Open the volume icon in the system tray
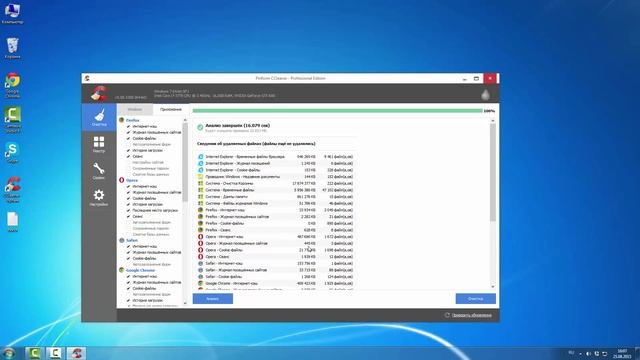Viewport: 640px width, 360px height. coord(588,353)
